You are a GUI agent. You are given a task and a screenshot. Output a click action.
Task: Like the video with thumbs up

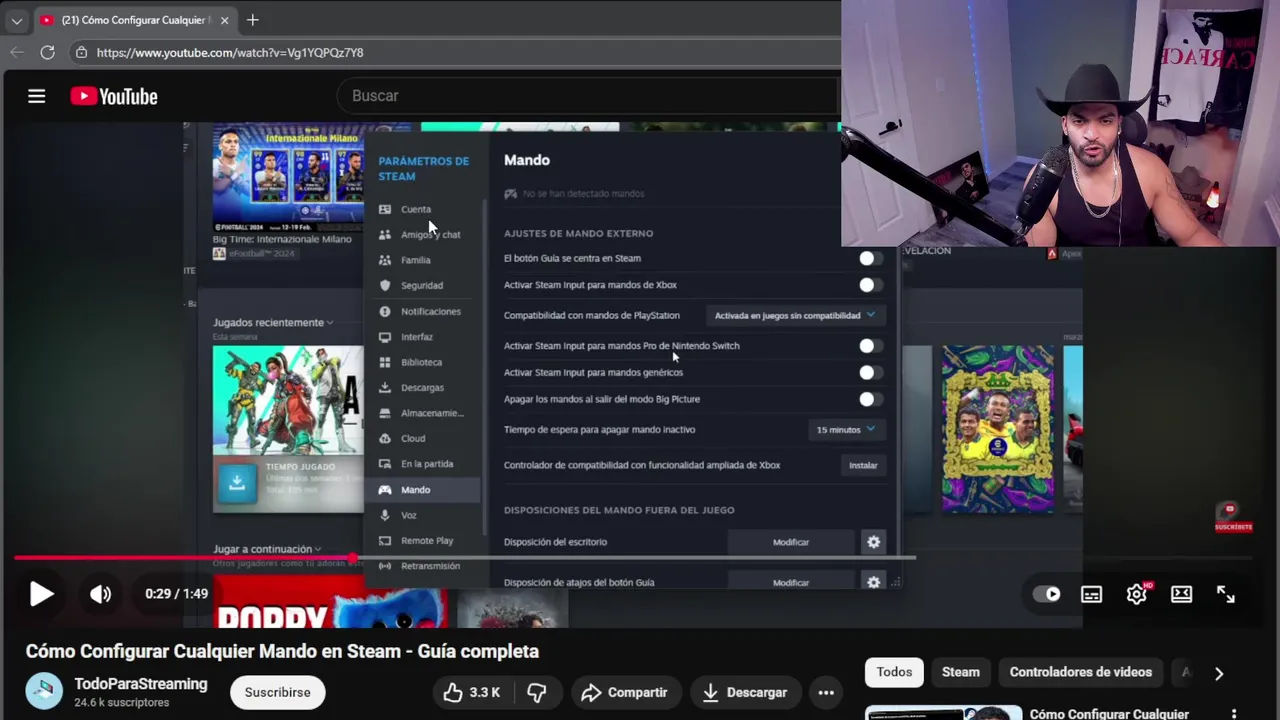[471, 692]
